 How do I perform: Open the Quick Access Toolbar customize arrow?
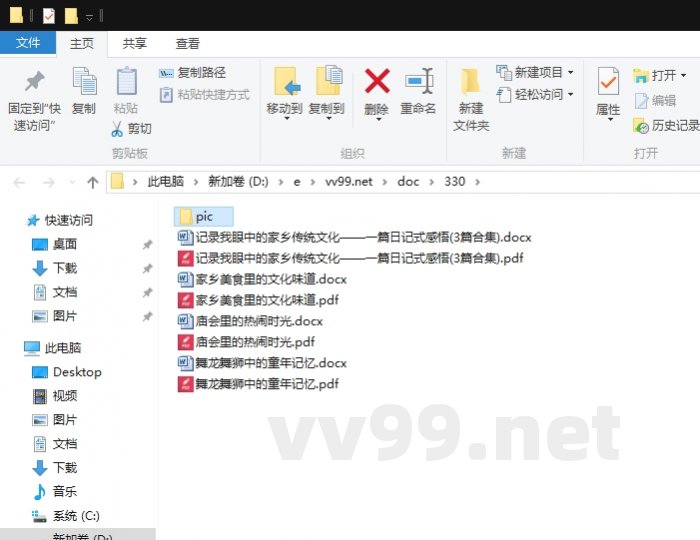[89, 17]
